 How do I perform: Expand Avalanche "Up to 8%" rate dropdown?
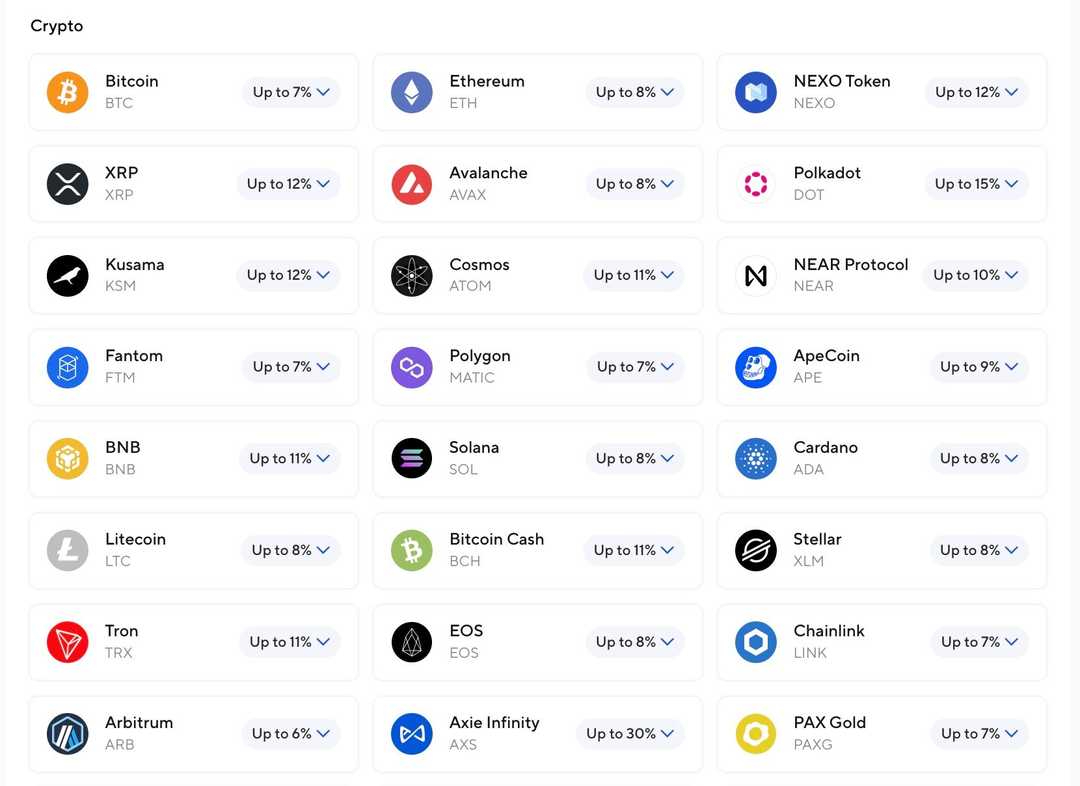click(634, 184)
